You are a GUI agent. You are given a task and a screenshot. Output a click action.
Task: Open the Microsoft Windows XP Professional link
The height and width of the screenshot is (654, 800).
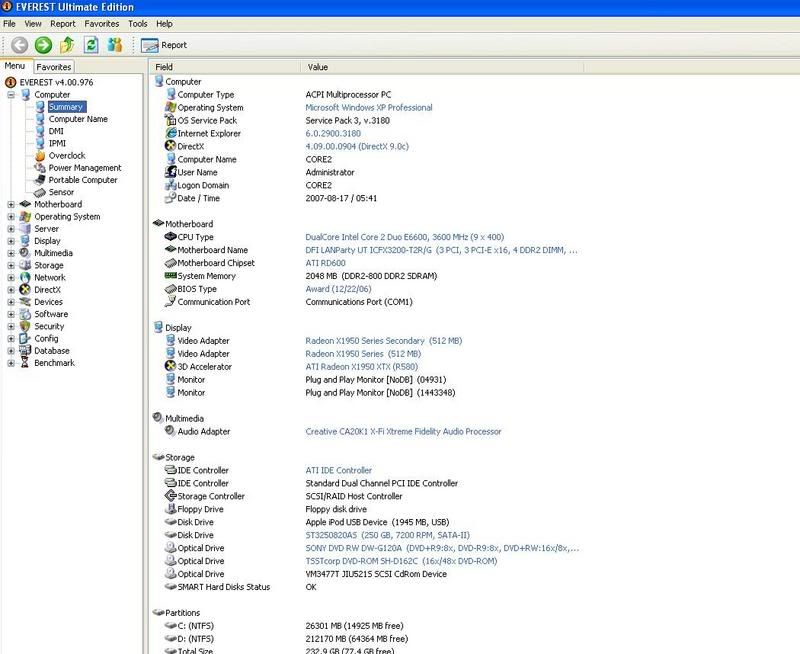click(369, 108)
